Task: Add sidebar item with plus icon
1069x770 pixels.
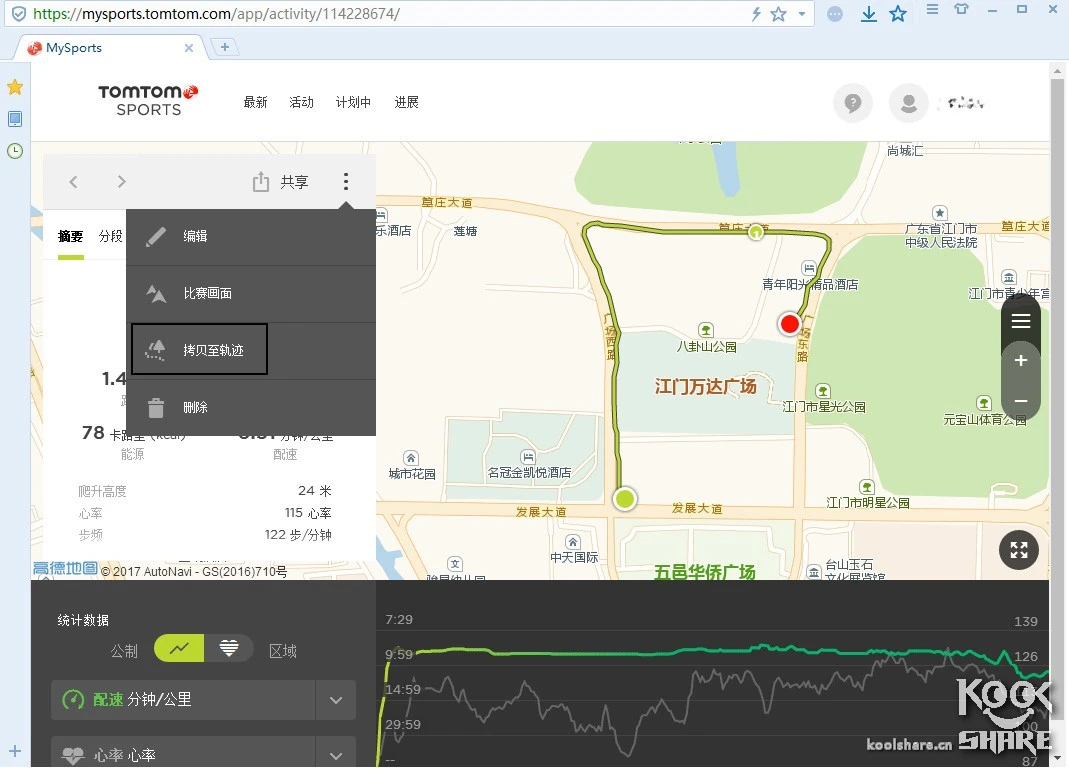Action: [x=15, y=752]
